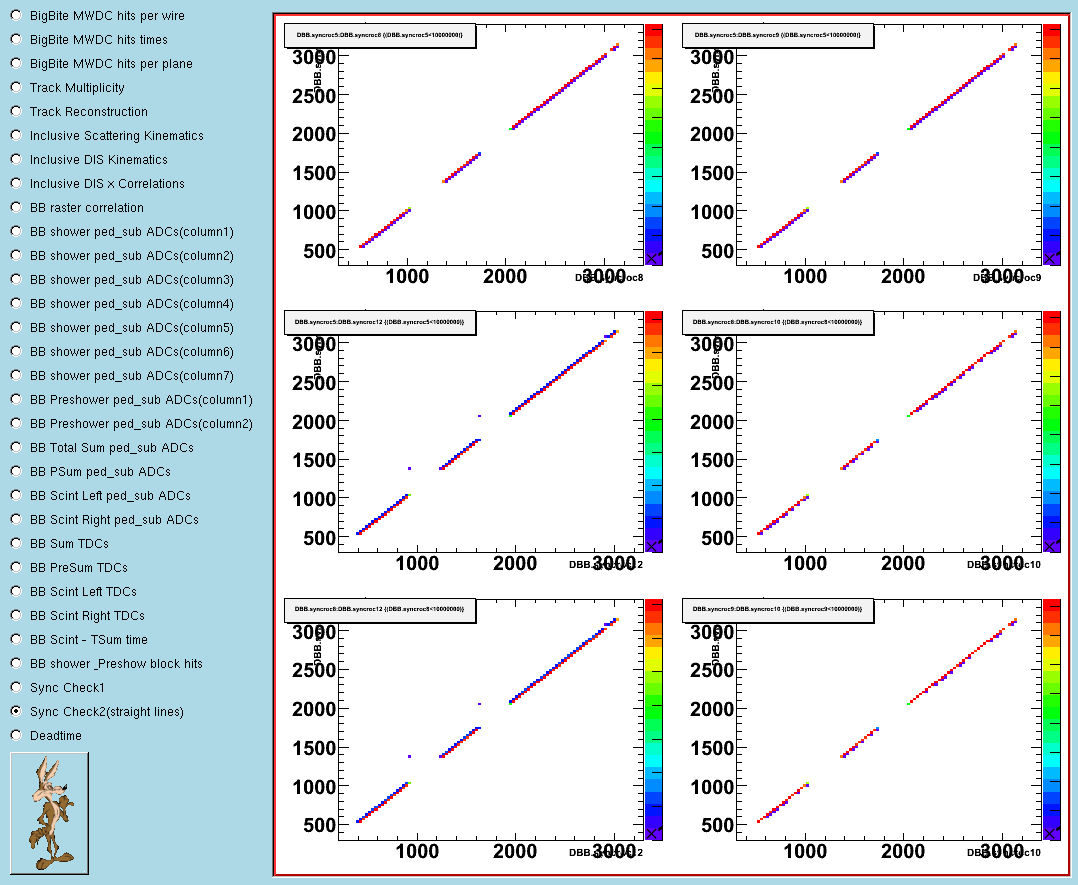This screenshot has height=885, width=1078.
Task: Click the syncroc5:syncroc9 plot title box
Action: click(x=778, y=35)
